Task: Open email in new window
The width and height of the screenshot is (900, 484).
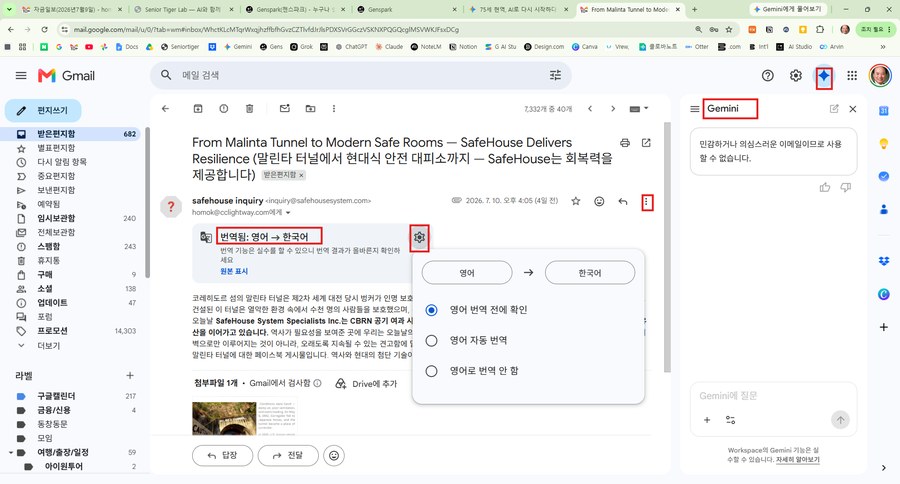Action: 646,143
